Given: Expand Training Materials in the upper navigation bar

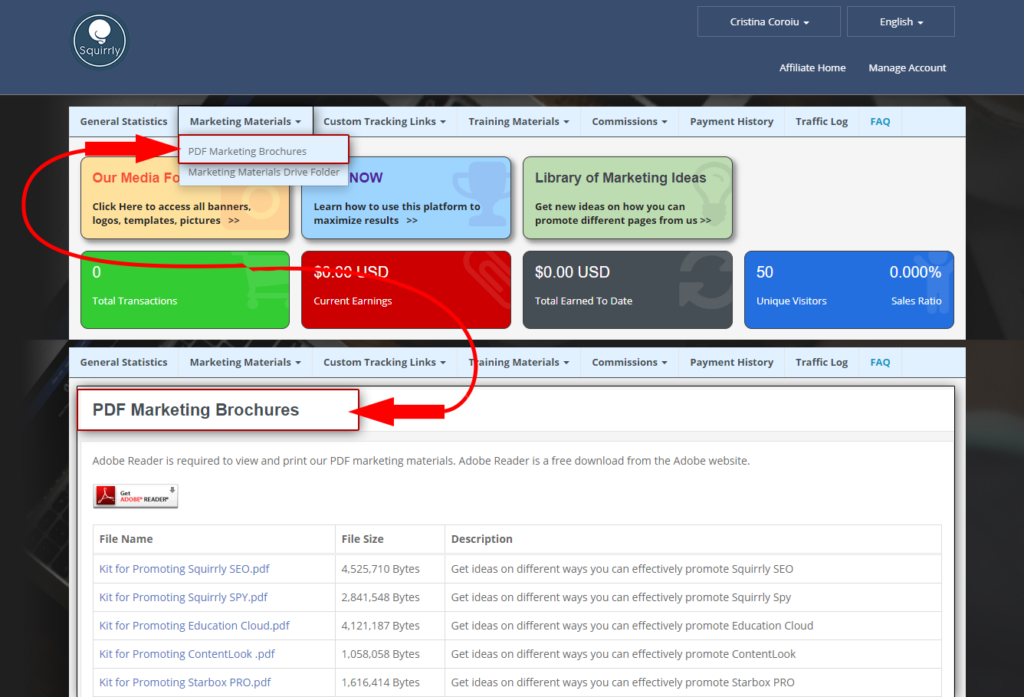Looking at the screenshot, I should tap(519, 122).
